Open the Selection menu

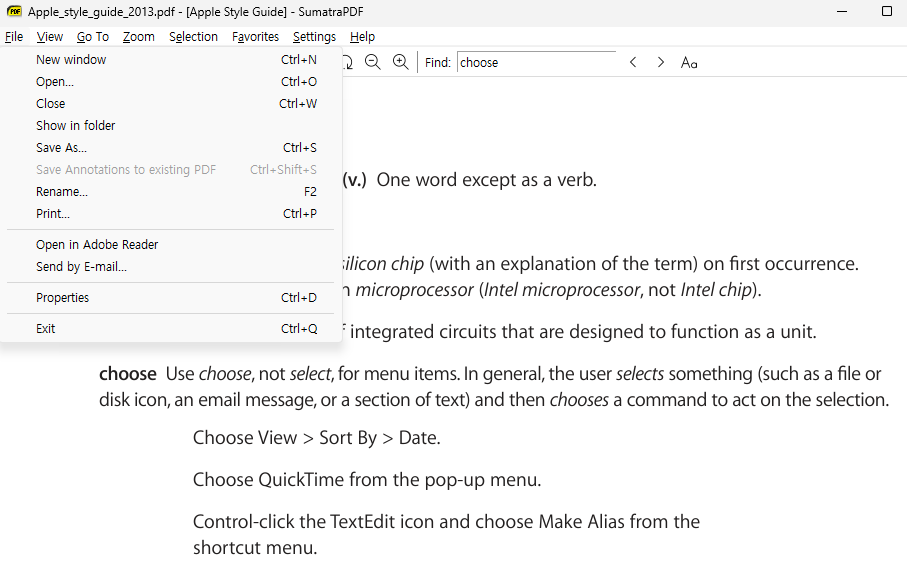pyautogui.click(x=193, y=36)
